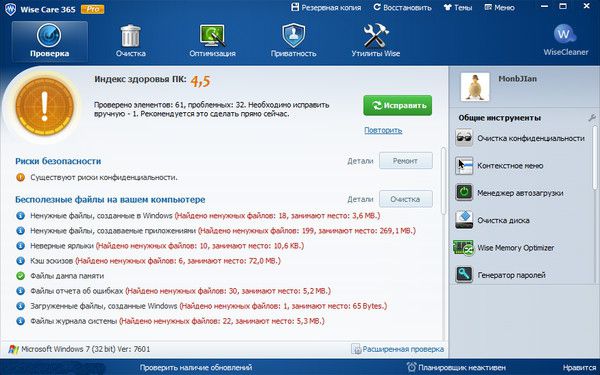The width and height of the screenshot is (600, 375).
Task: Open Очистка конфиденциальности tool
Action: (520, 138)
